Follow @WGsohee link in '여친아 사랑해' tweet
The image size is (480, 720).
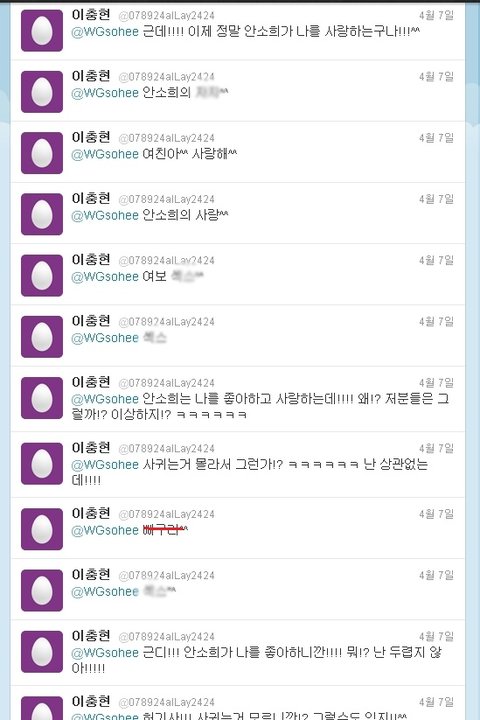pyautogui.click(x=105, y=154)
